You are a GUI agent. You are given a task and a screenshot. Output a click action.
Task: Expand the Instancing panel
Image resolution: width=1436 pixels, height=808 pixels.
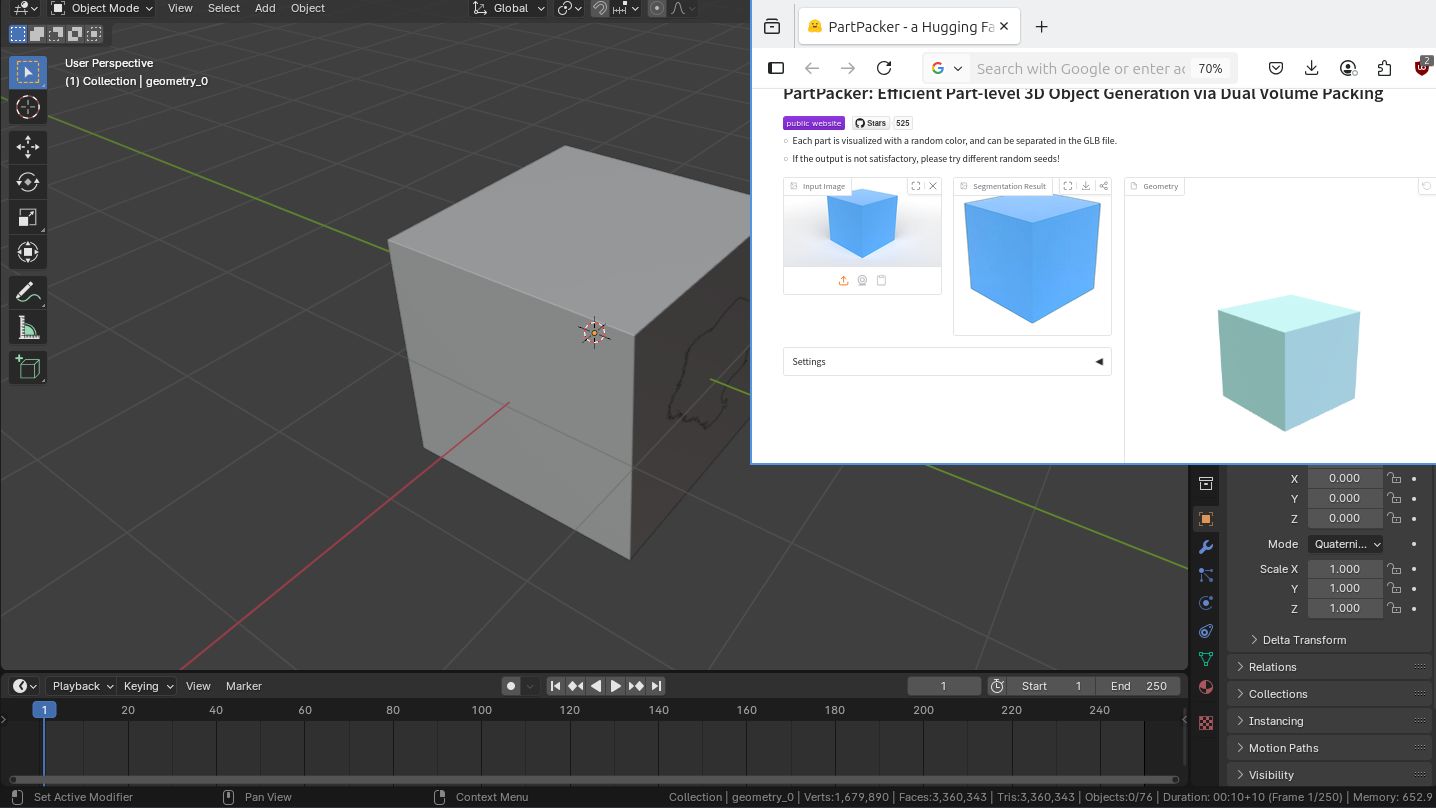[1328, 721]
